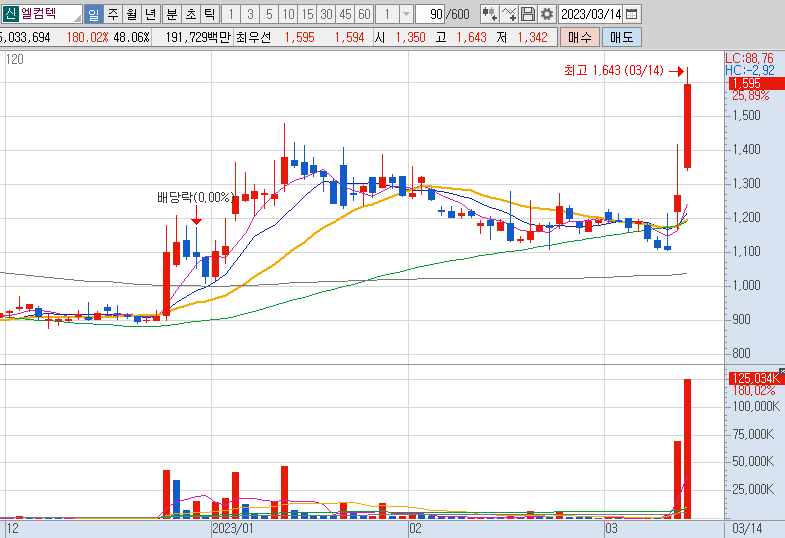785x538 pixels.
Task: Click the custom interval value box
Action: click(x=387, y=14)
